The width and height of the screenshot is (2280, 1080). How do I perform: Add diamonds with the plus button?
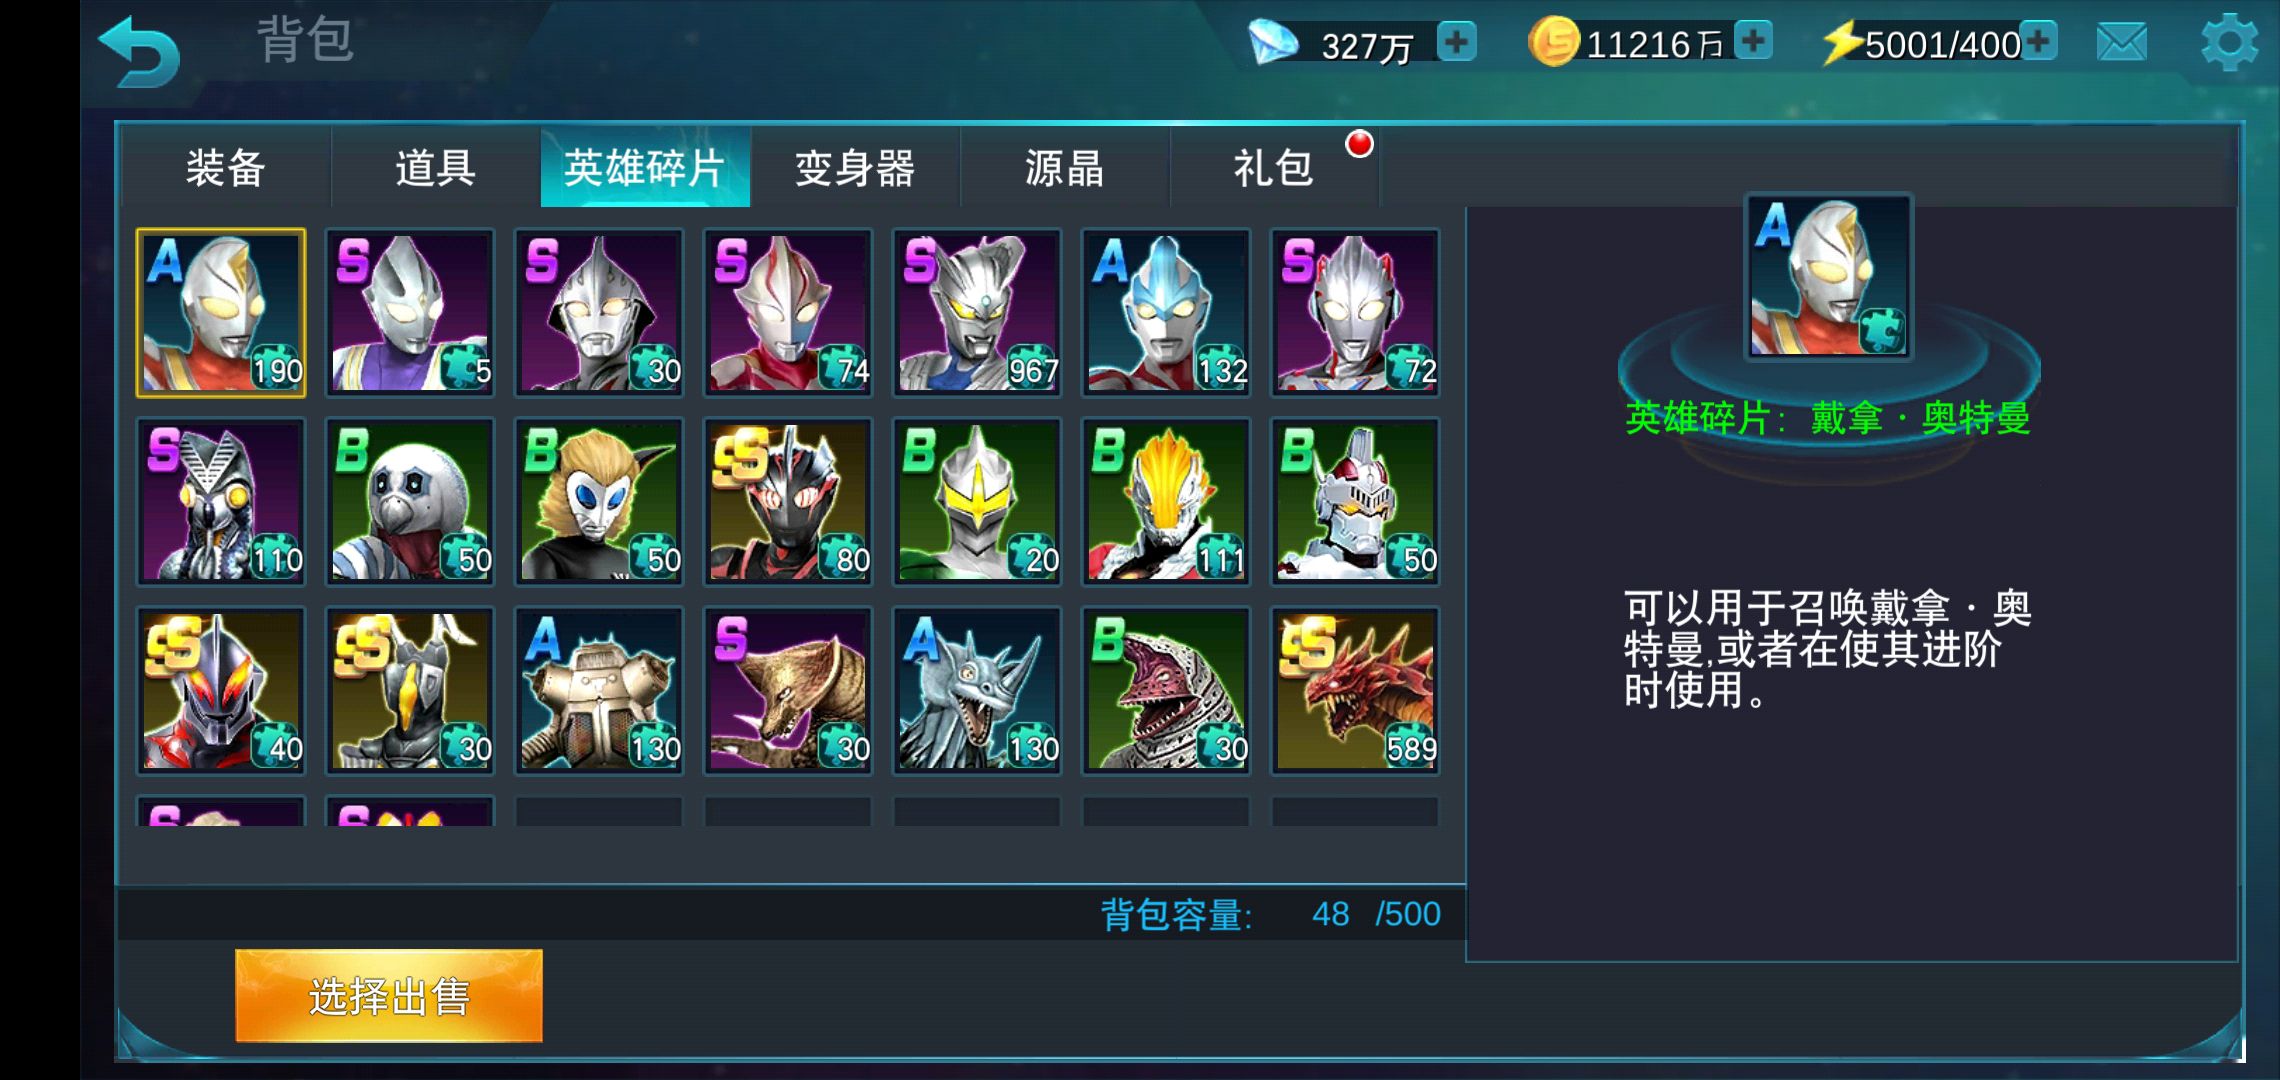(x=1456, y=42)
